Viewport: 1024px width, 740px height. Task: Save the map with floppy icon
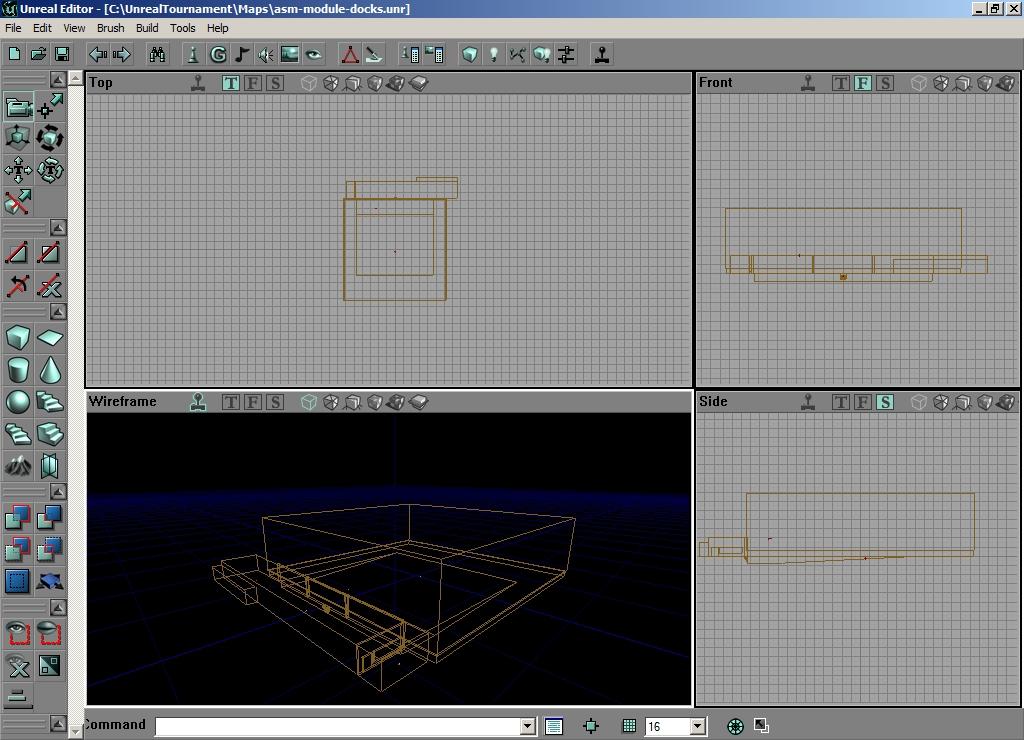62,54
